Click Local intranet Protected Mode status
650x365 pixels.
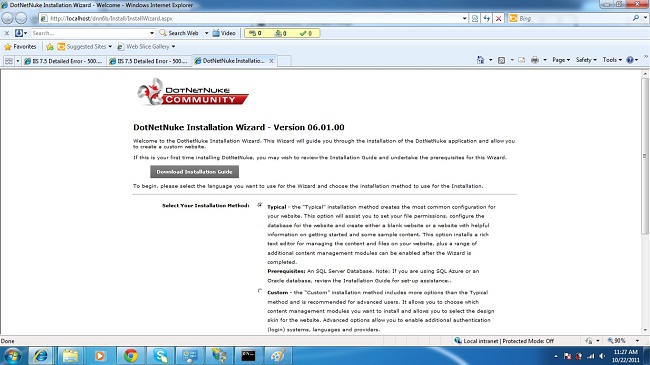click(504, 341)
